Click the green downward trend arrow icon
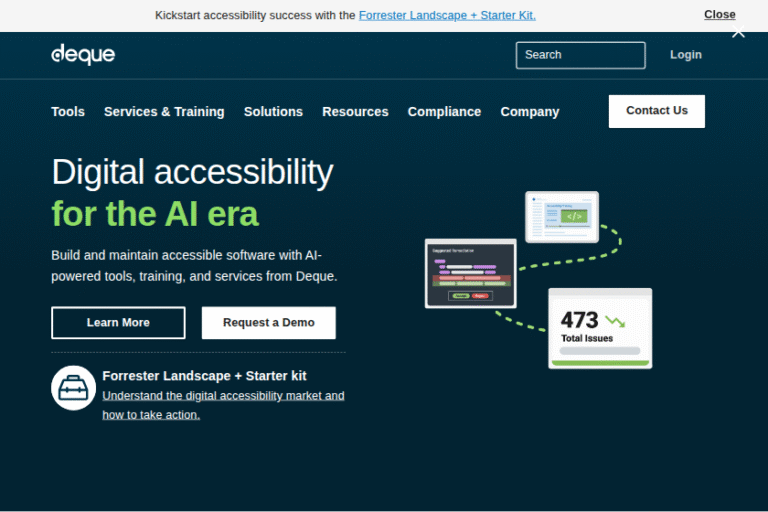 (x=615, y=322)
